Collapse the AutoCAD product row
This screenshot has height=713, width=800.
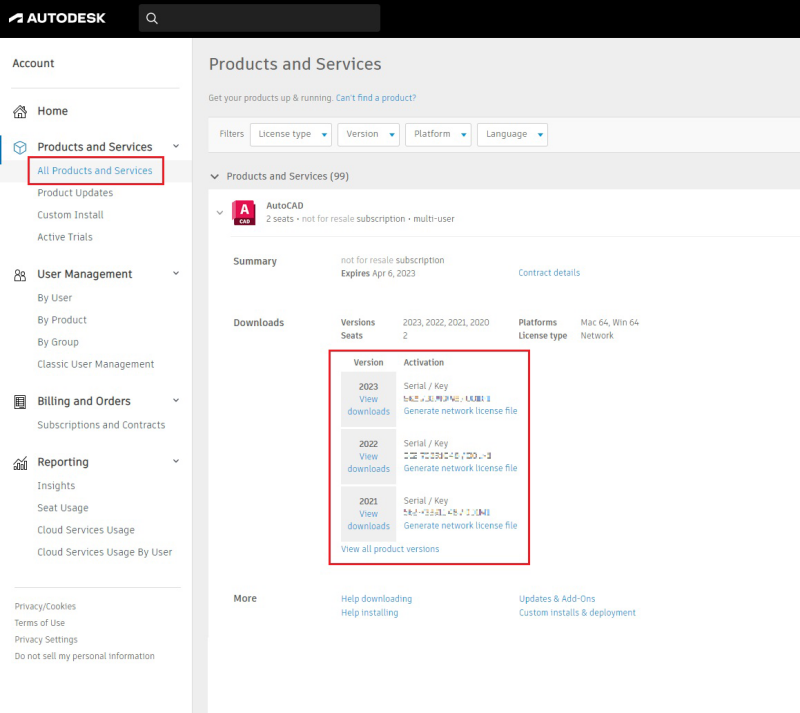pos(220,212)
